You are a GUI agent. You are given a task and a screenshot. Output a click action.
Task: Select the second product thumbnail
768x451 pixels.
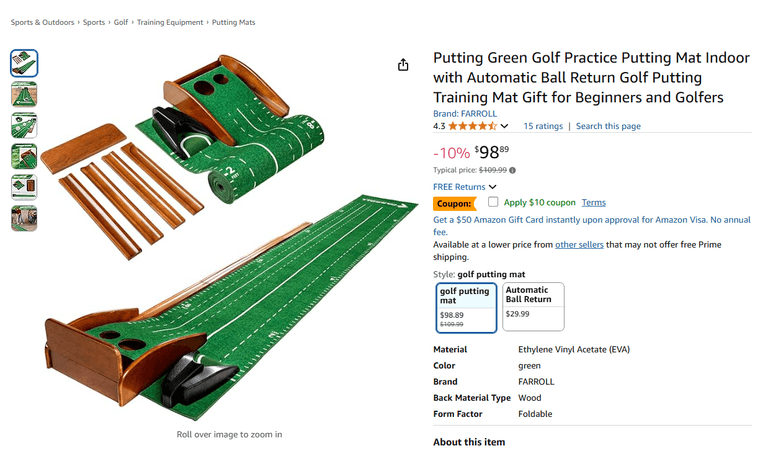[24, 94]
